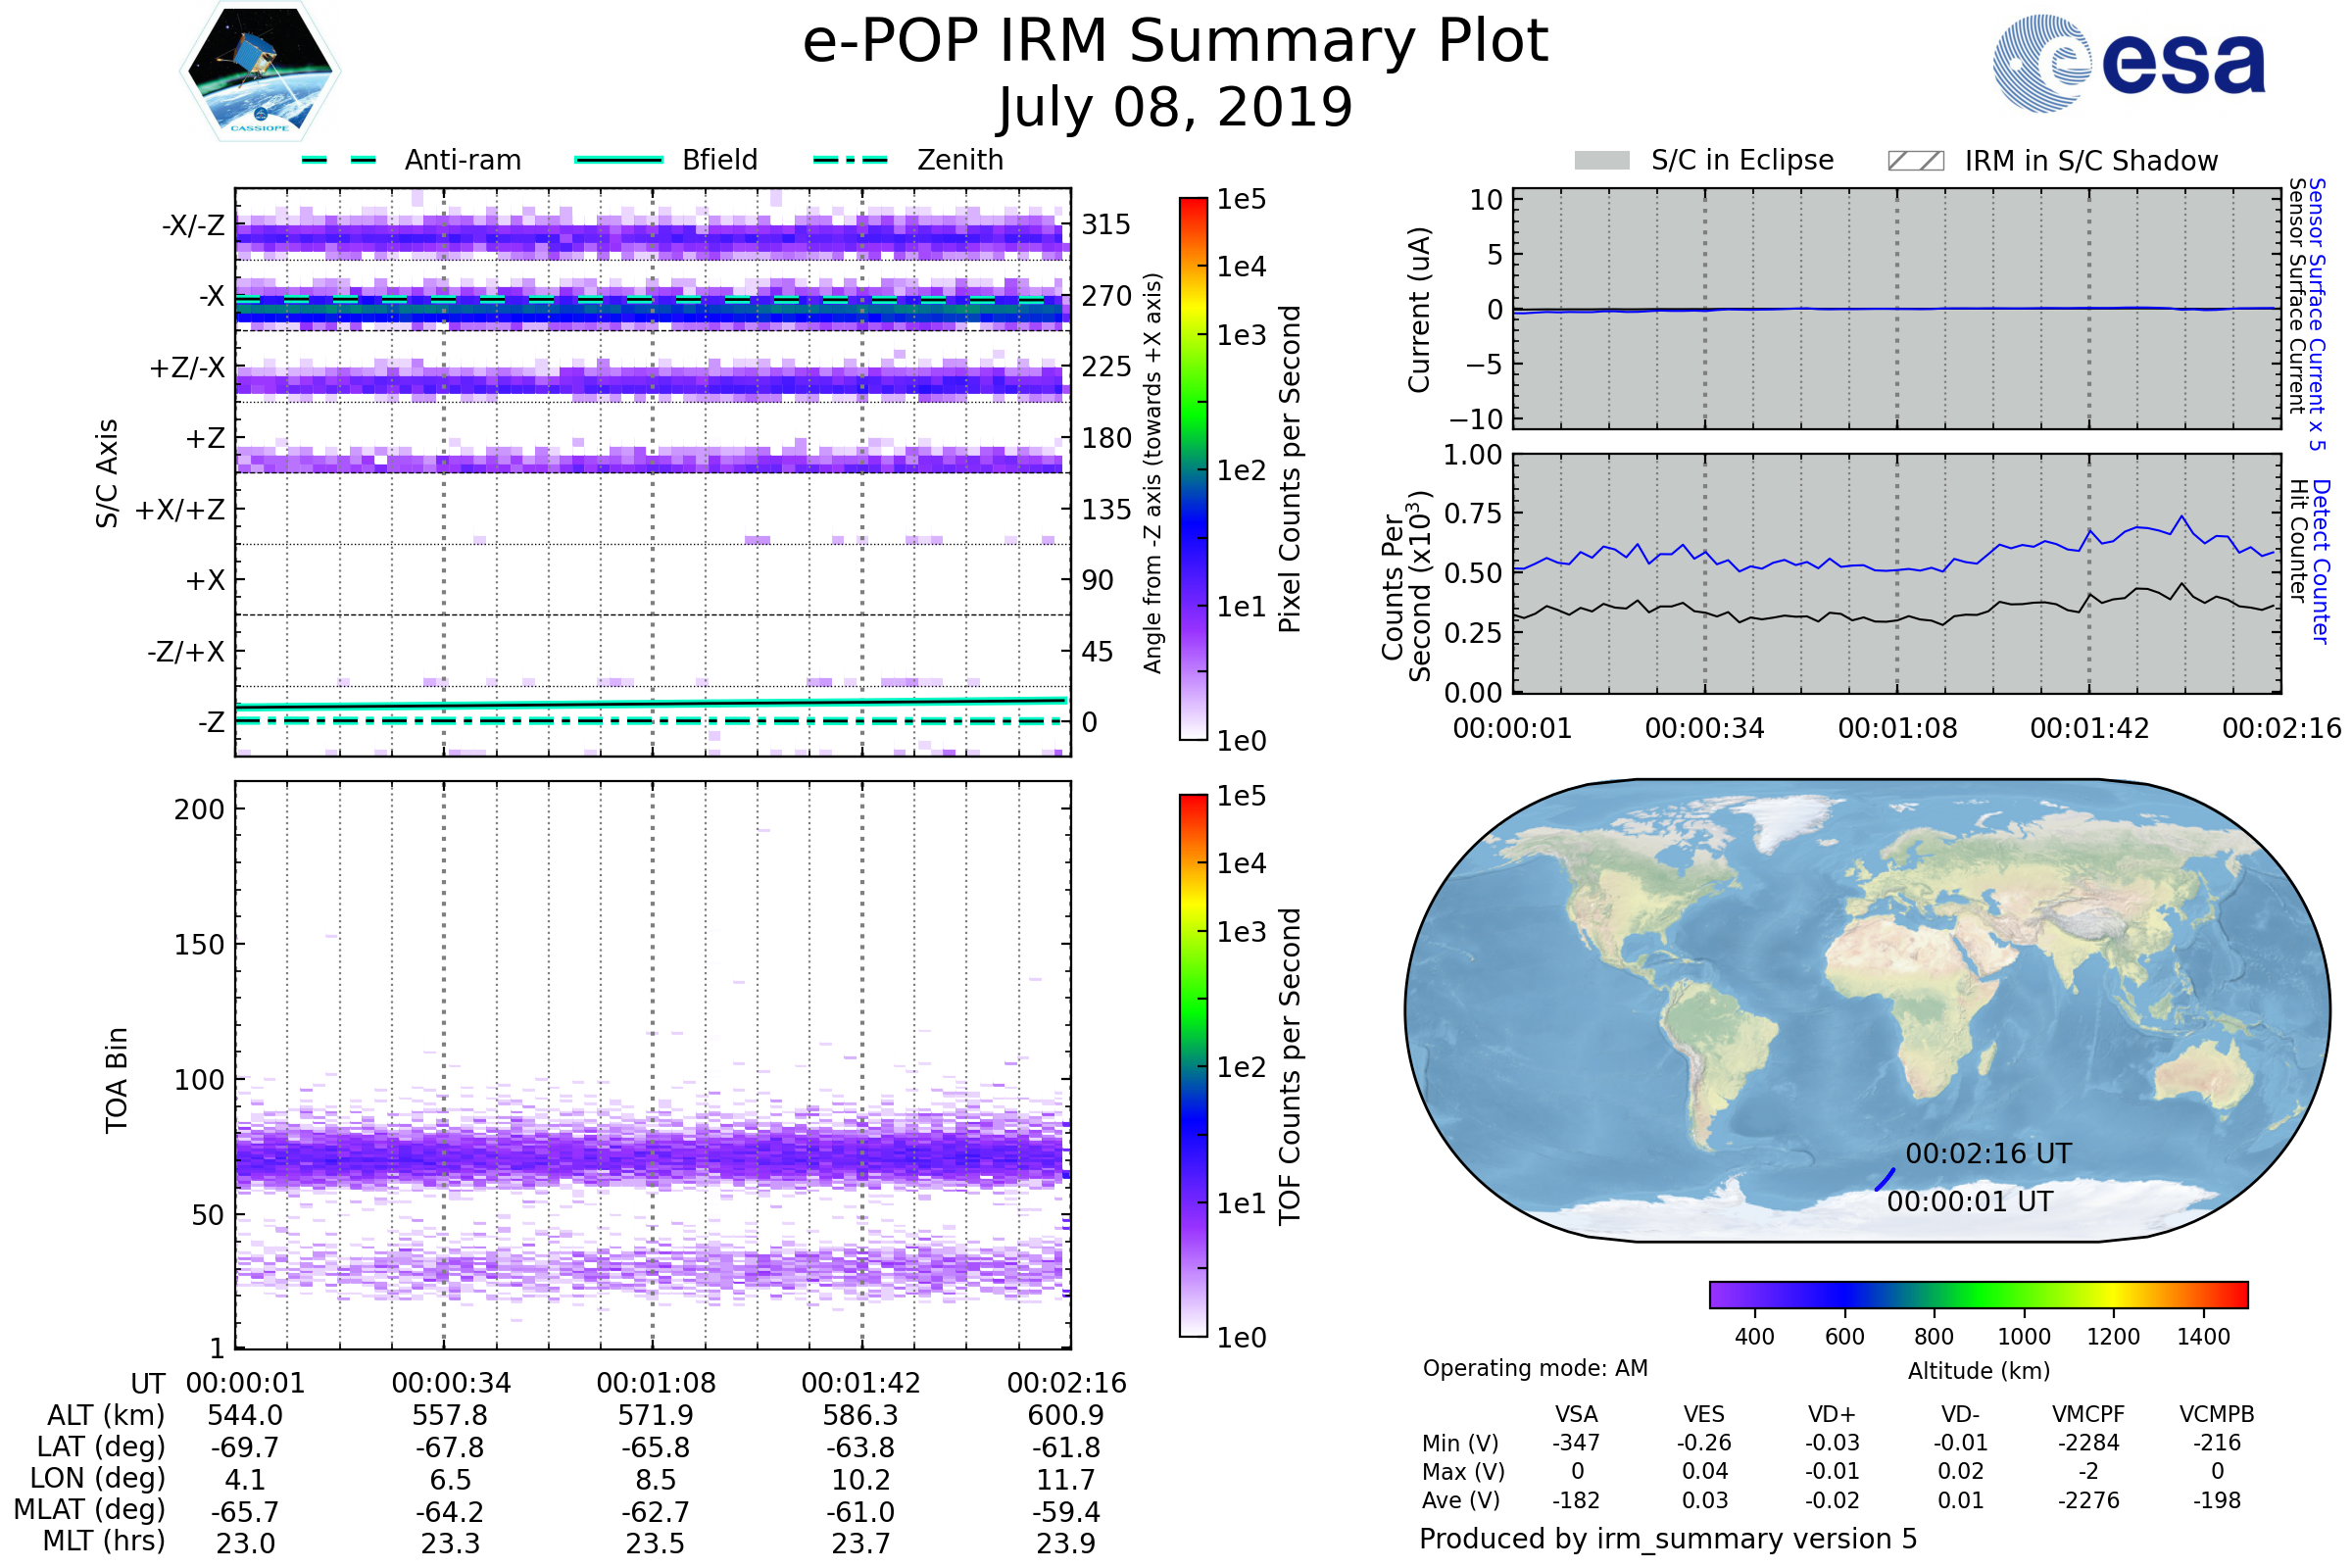Click the July 08, 2019 date subtitle
2352x1568 pixels.
(x=1175, y=108)
